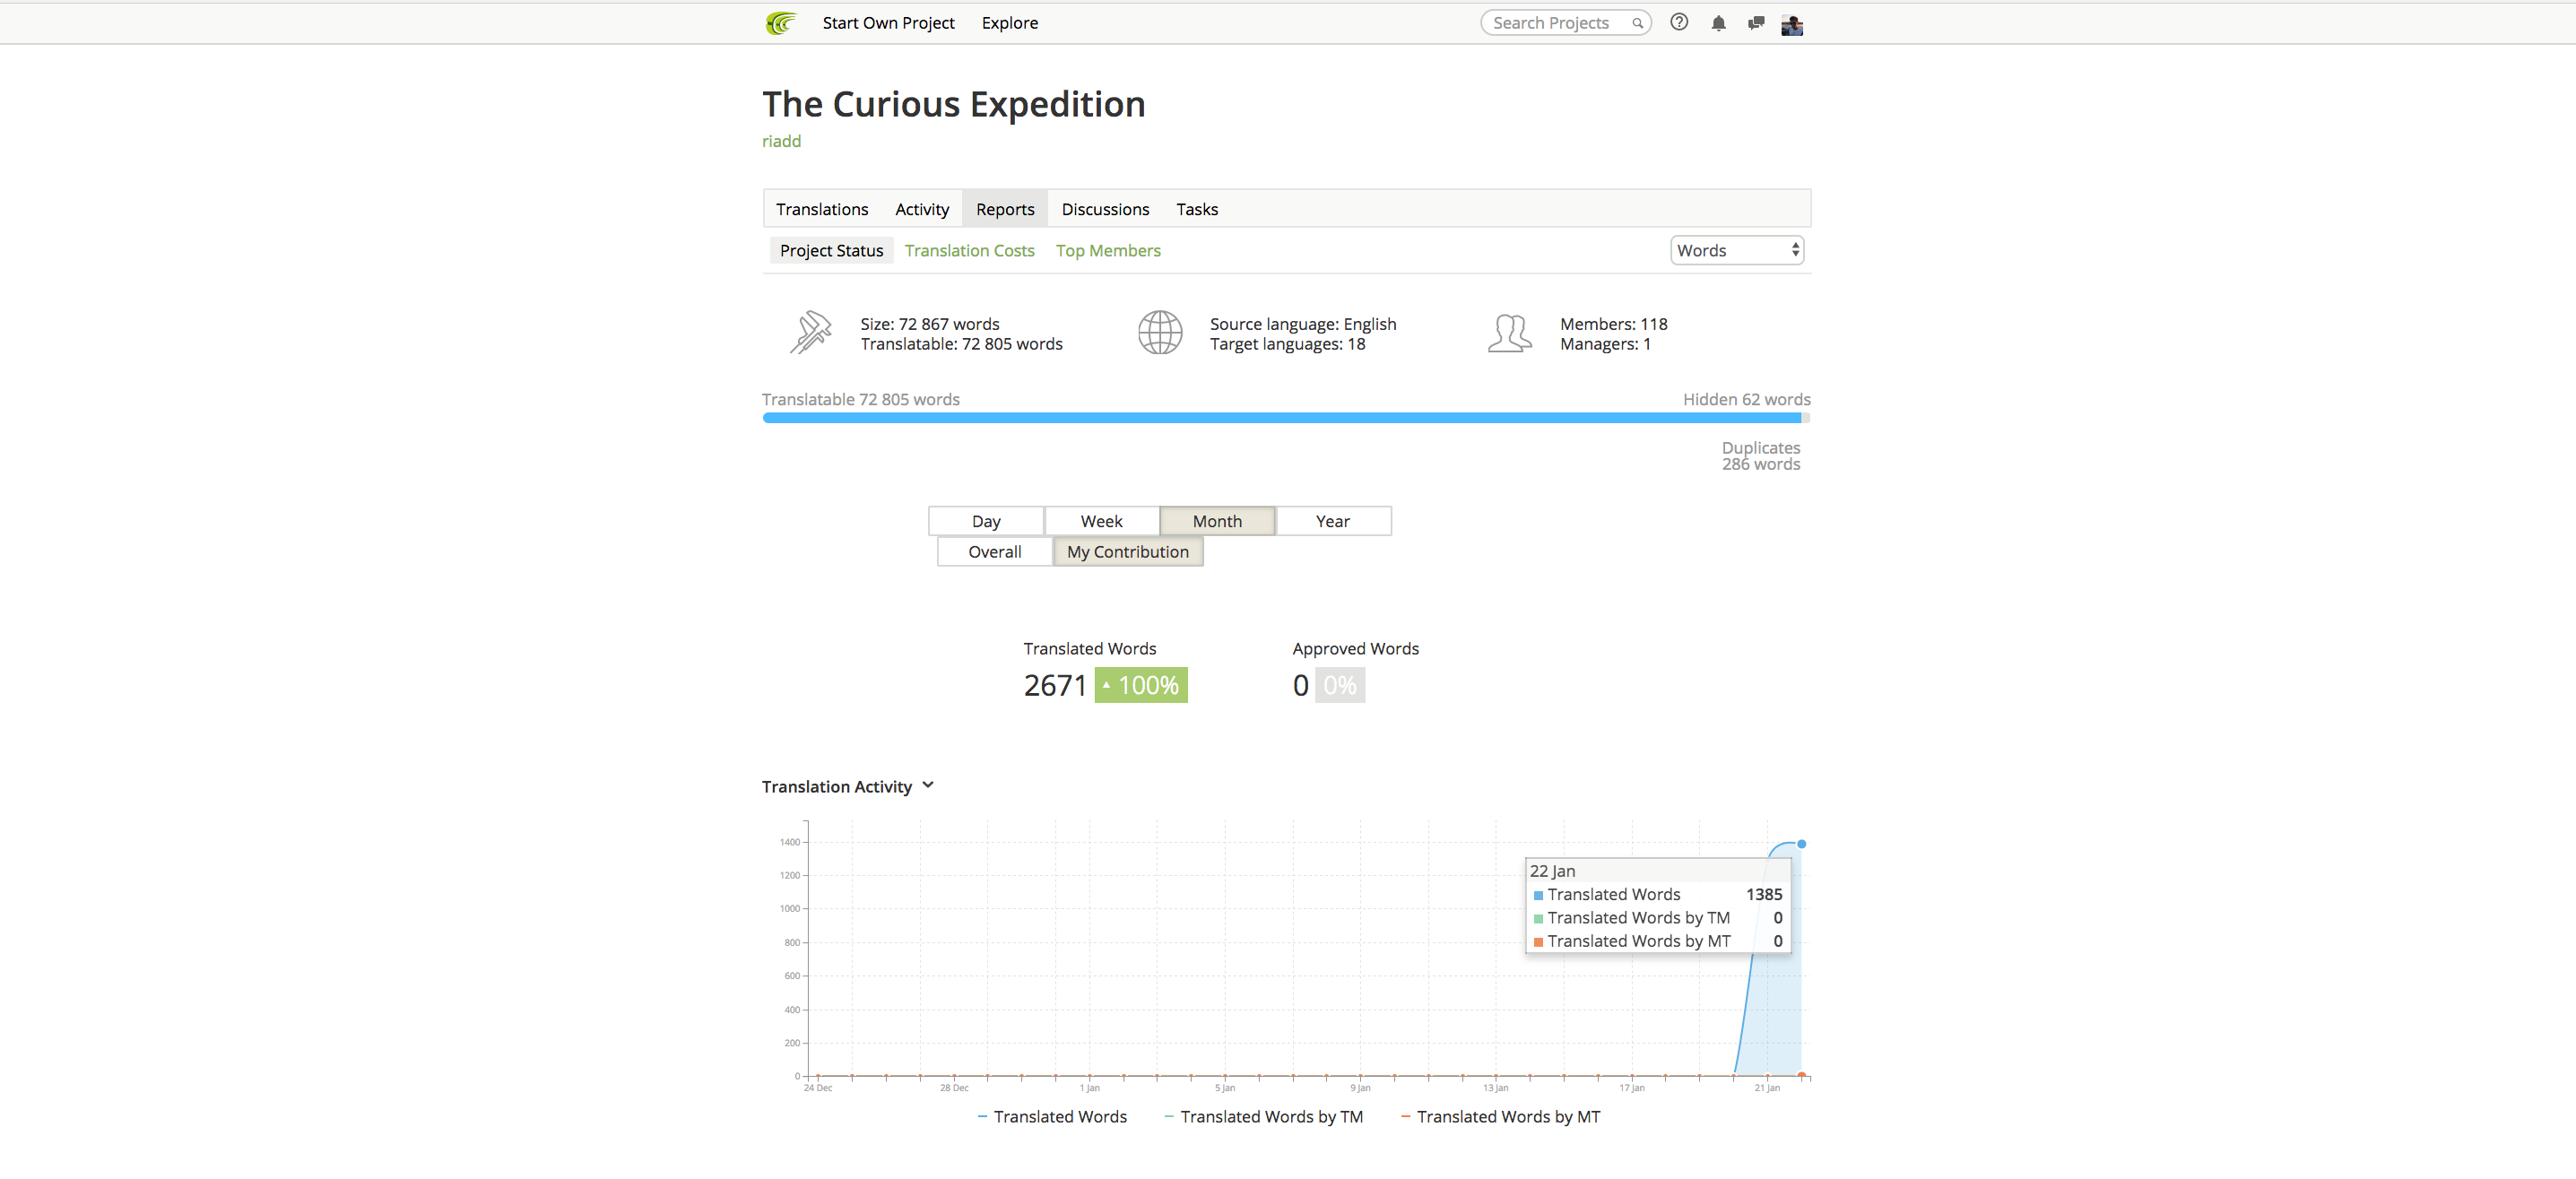Click the '1 Jan' axis label
Image resolution: width=2576 pixels, height=1179 pixels.
[1090, 1088]
